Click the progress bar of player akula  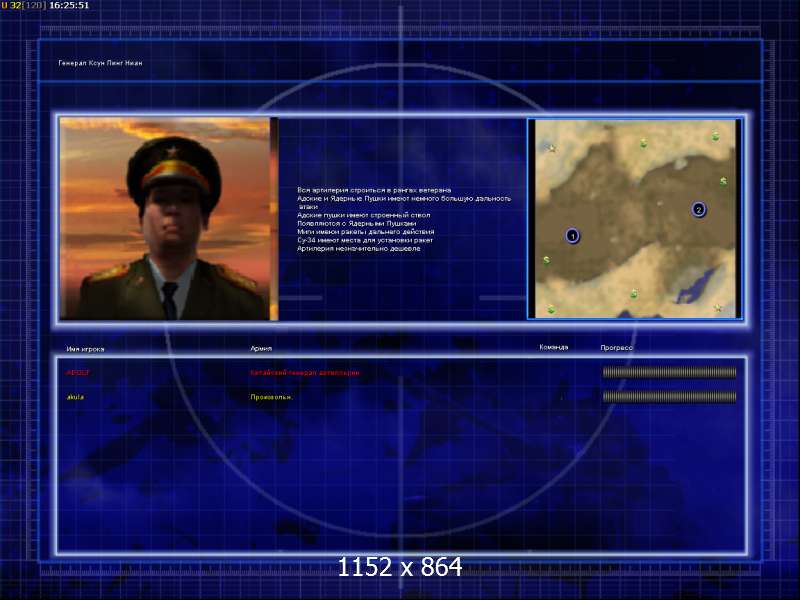pyautogui.click(x=669, y=396)
